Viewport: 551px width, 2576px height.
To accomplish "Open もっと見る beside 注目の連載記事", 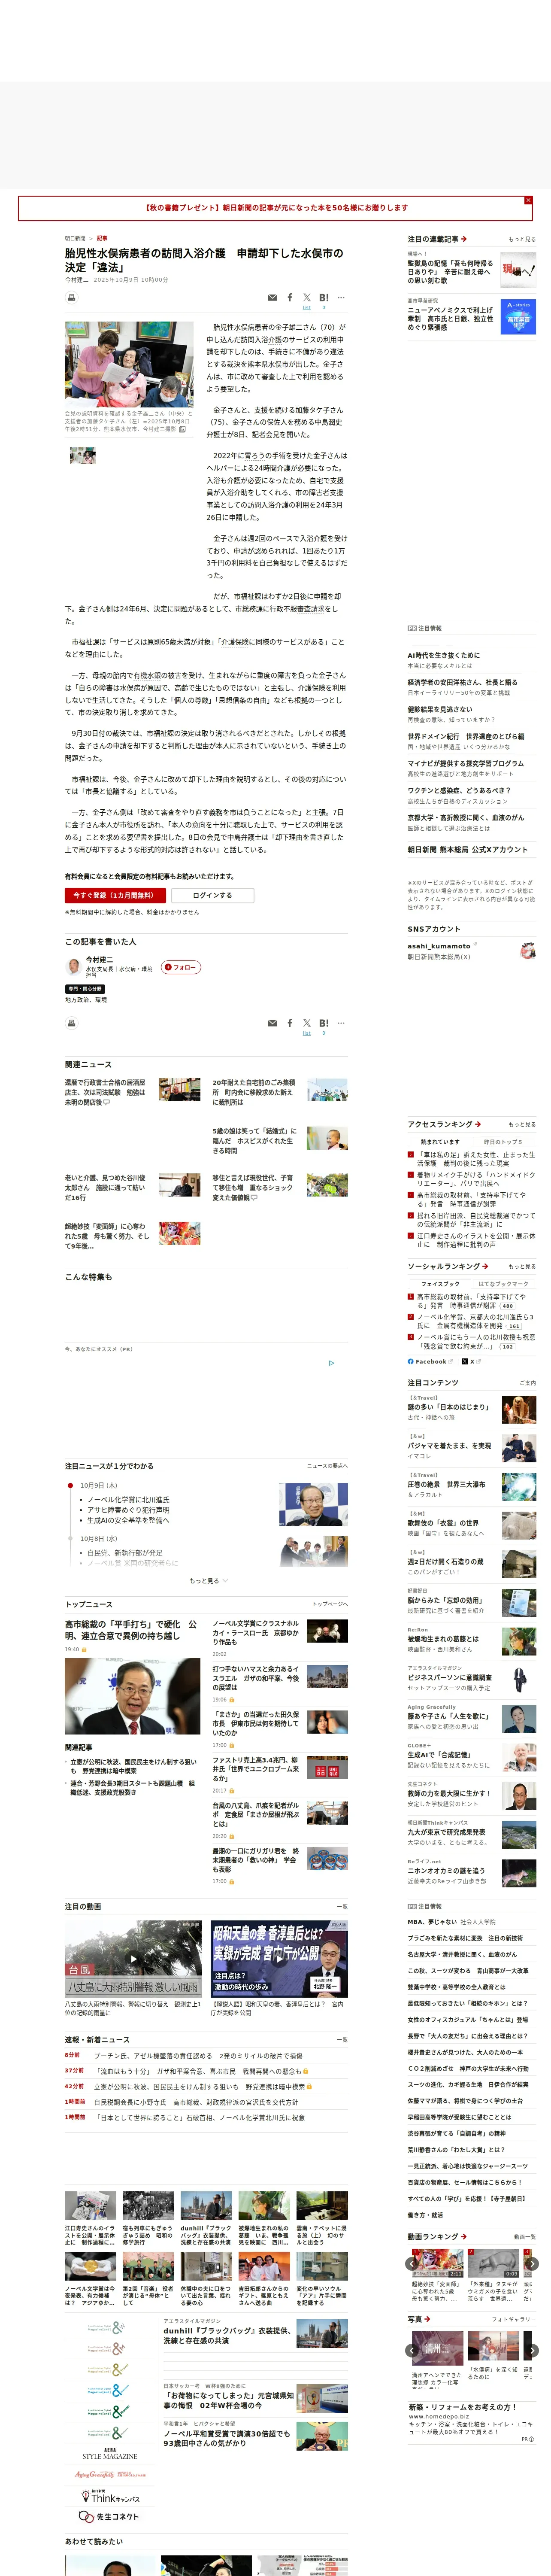I will [522, 239].
